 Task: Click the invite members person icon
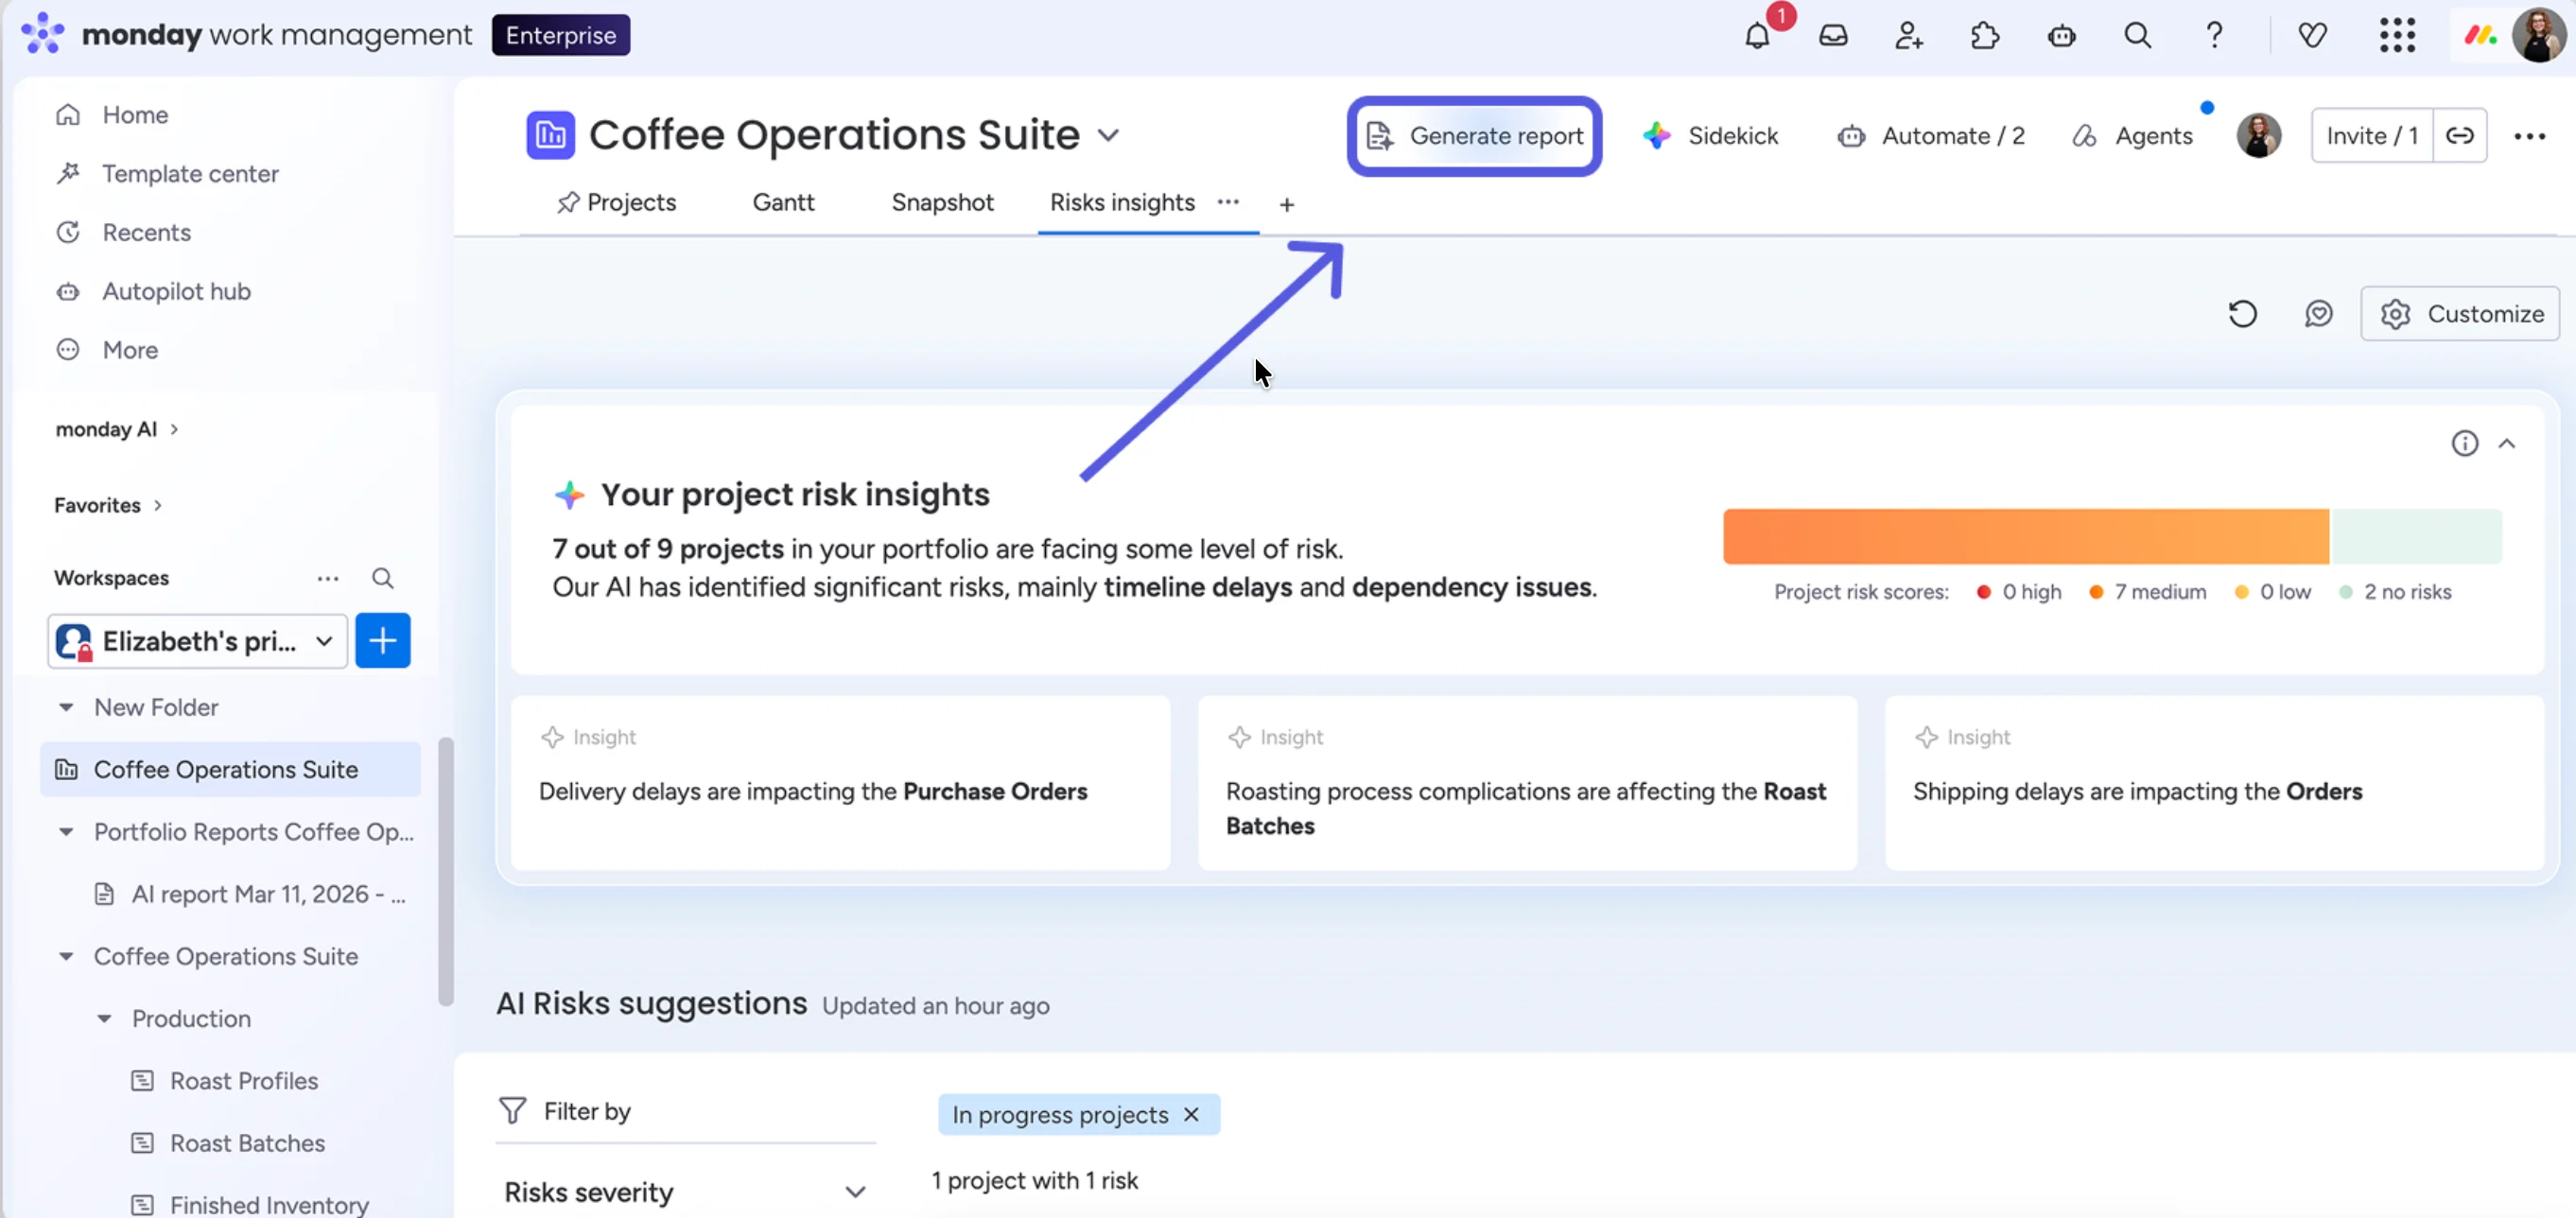pos(1909,36)
